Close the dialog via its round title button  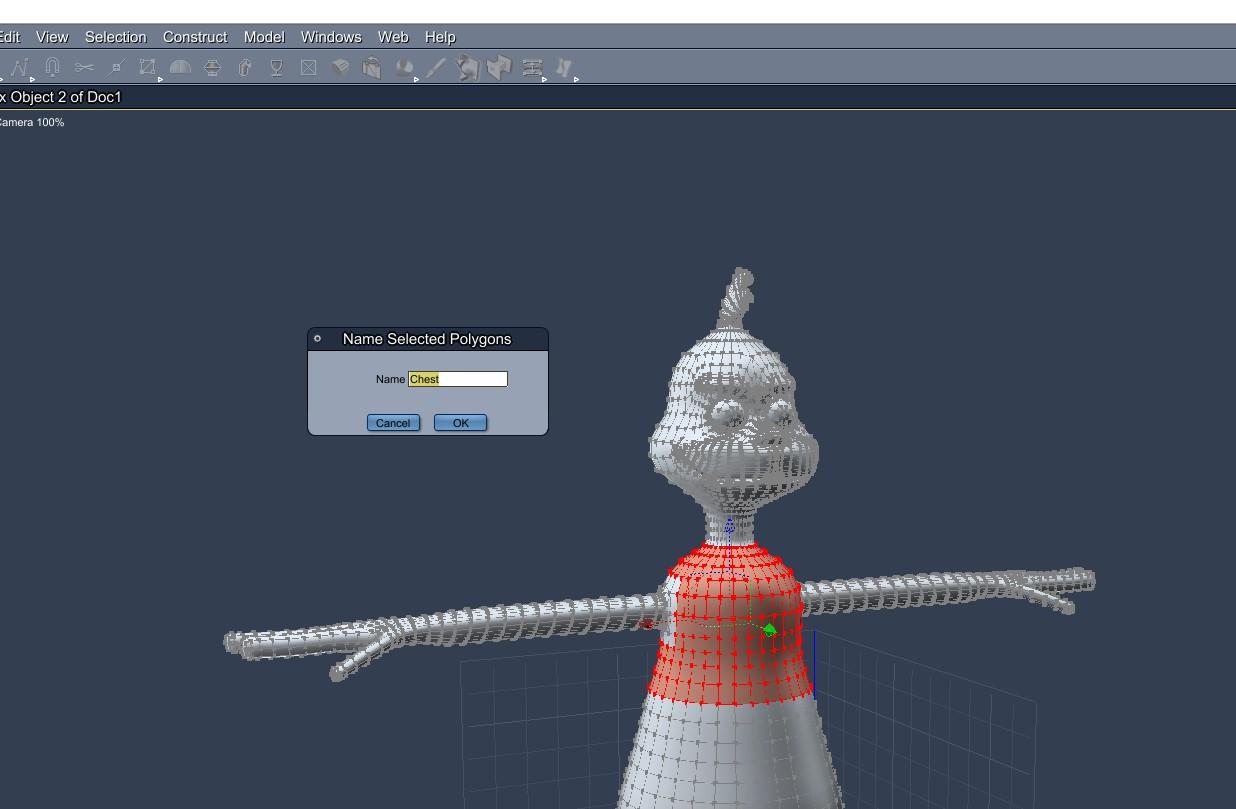(318, 338)
